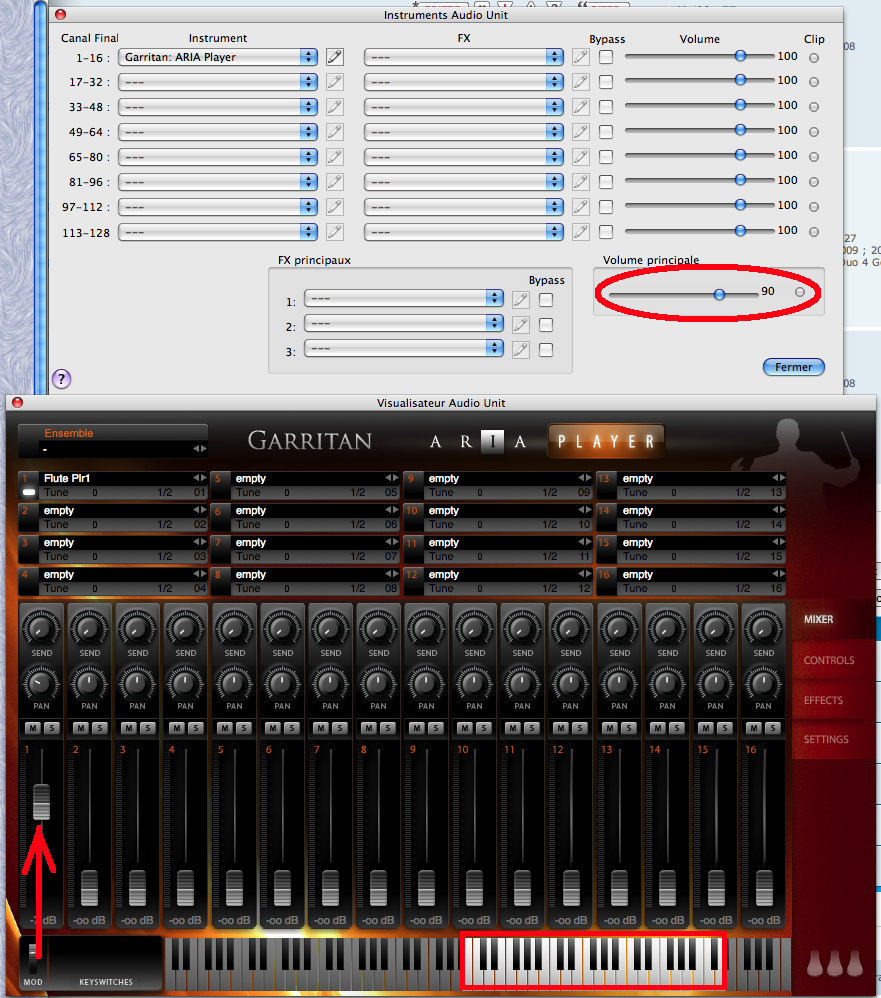Viewport: 881px width, 998px height.
Task: Click the Volume principale slider handle
Action: (719, 293)
